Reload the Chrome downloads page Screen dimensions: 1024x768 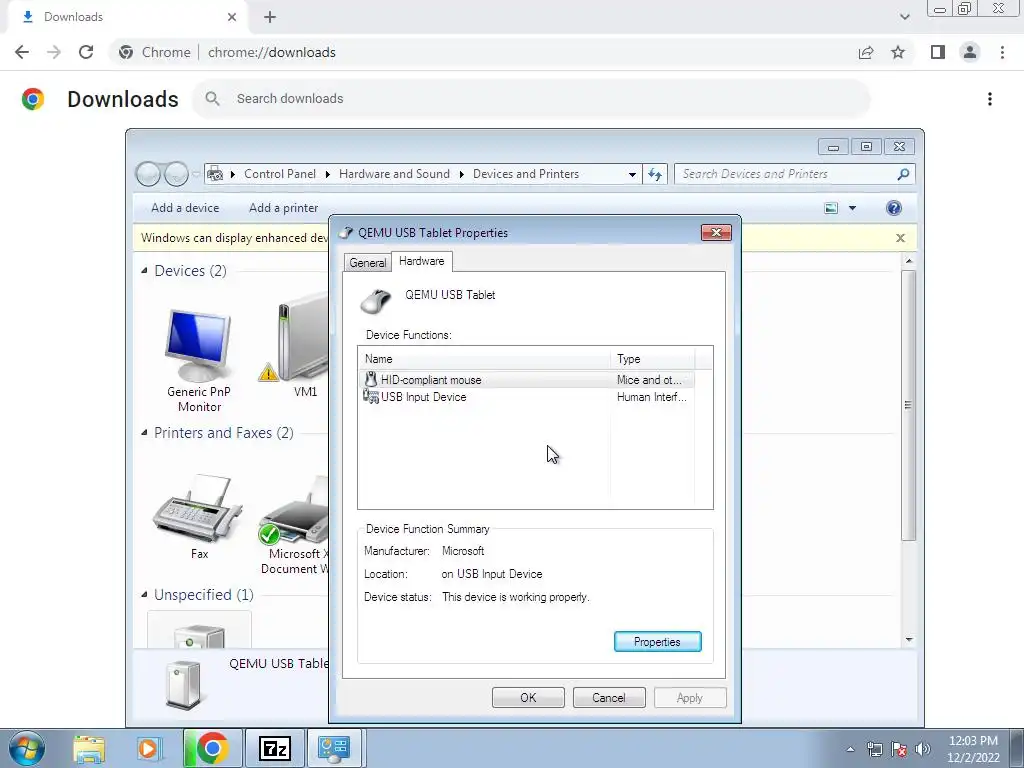point(86,52)
